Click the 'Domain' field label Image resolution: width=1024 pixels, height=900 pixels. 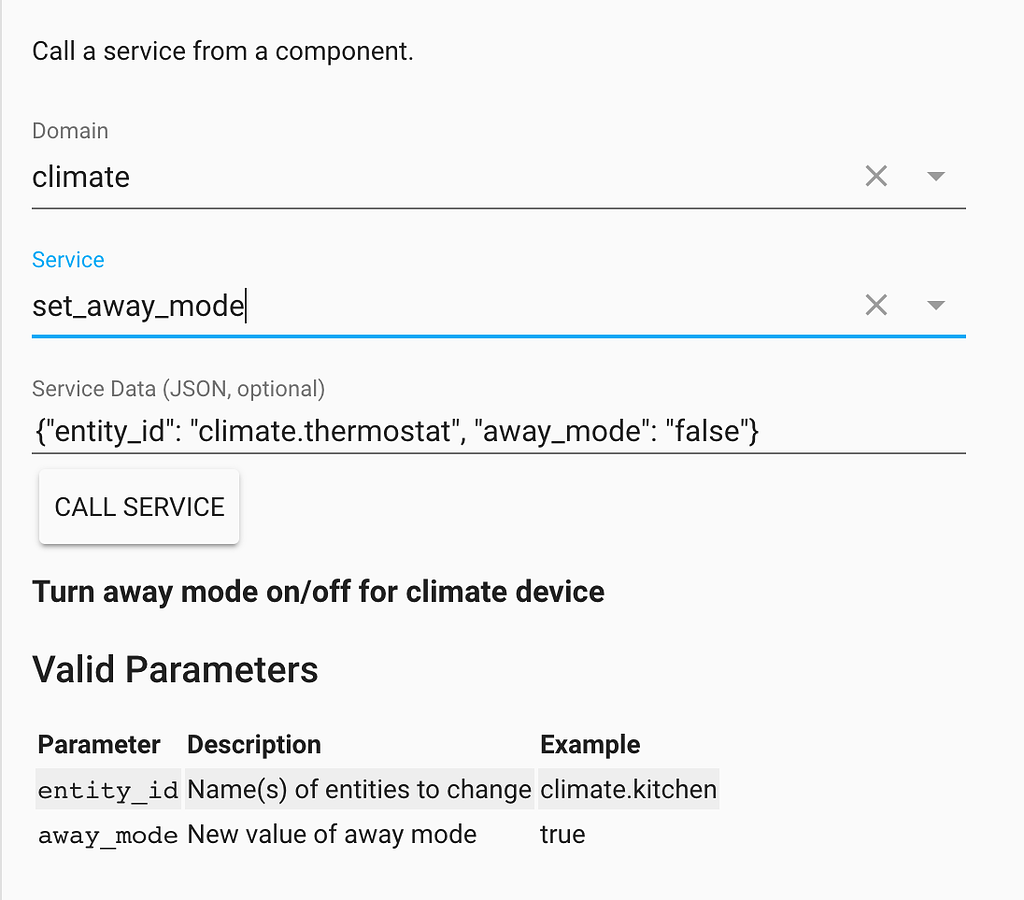[x=70, y=131]
